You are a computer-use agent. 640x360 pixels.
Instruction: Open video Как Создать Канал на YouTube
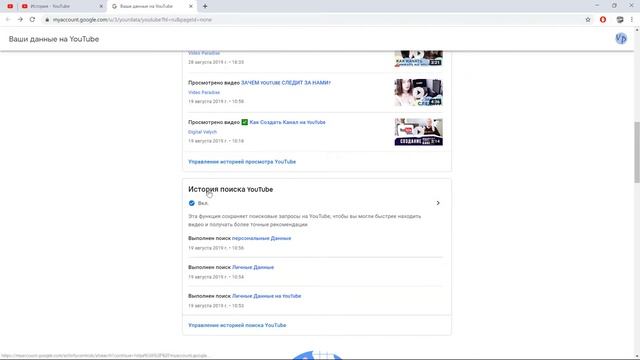[x=287, y=122]
